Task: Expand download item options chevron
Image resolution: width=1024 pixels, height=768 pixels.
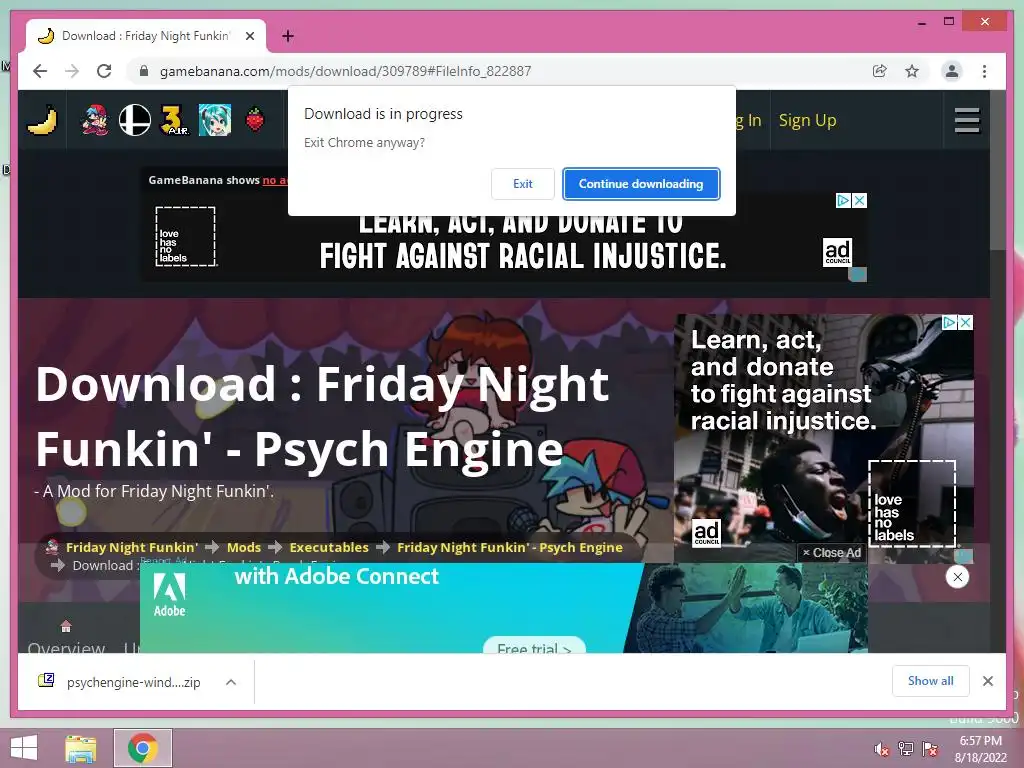Action: coord(231,682)
